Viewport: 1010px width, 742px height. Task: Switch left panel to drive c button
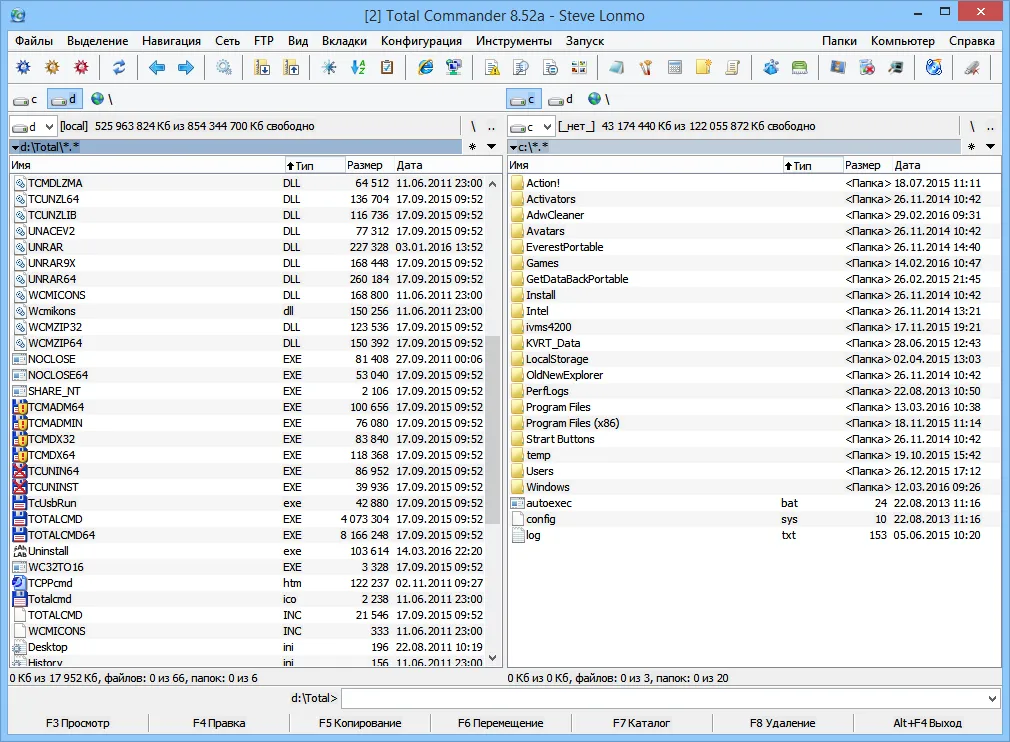(26, 100)
